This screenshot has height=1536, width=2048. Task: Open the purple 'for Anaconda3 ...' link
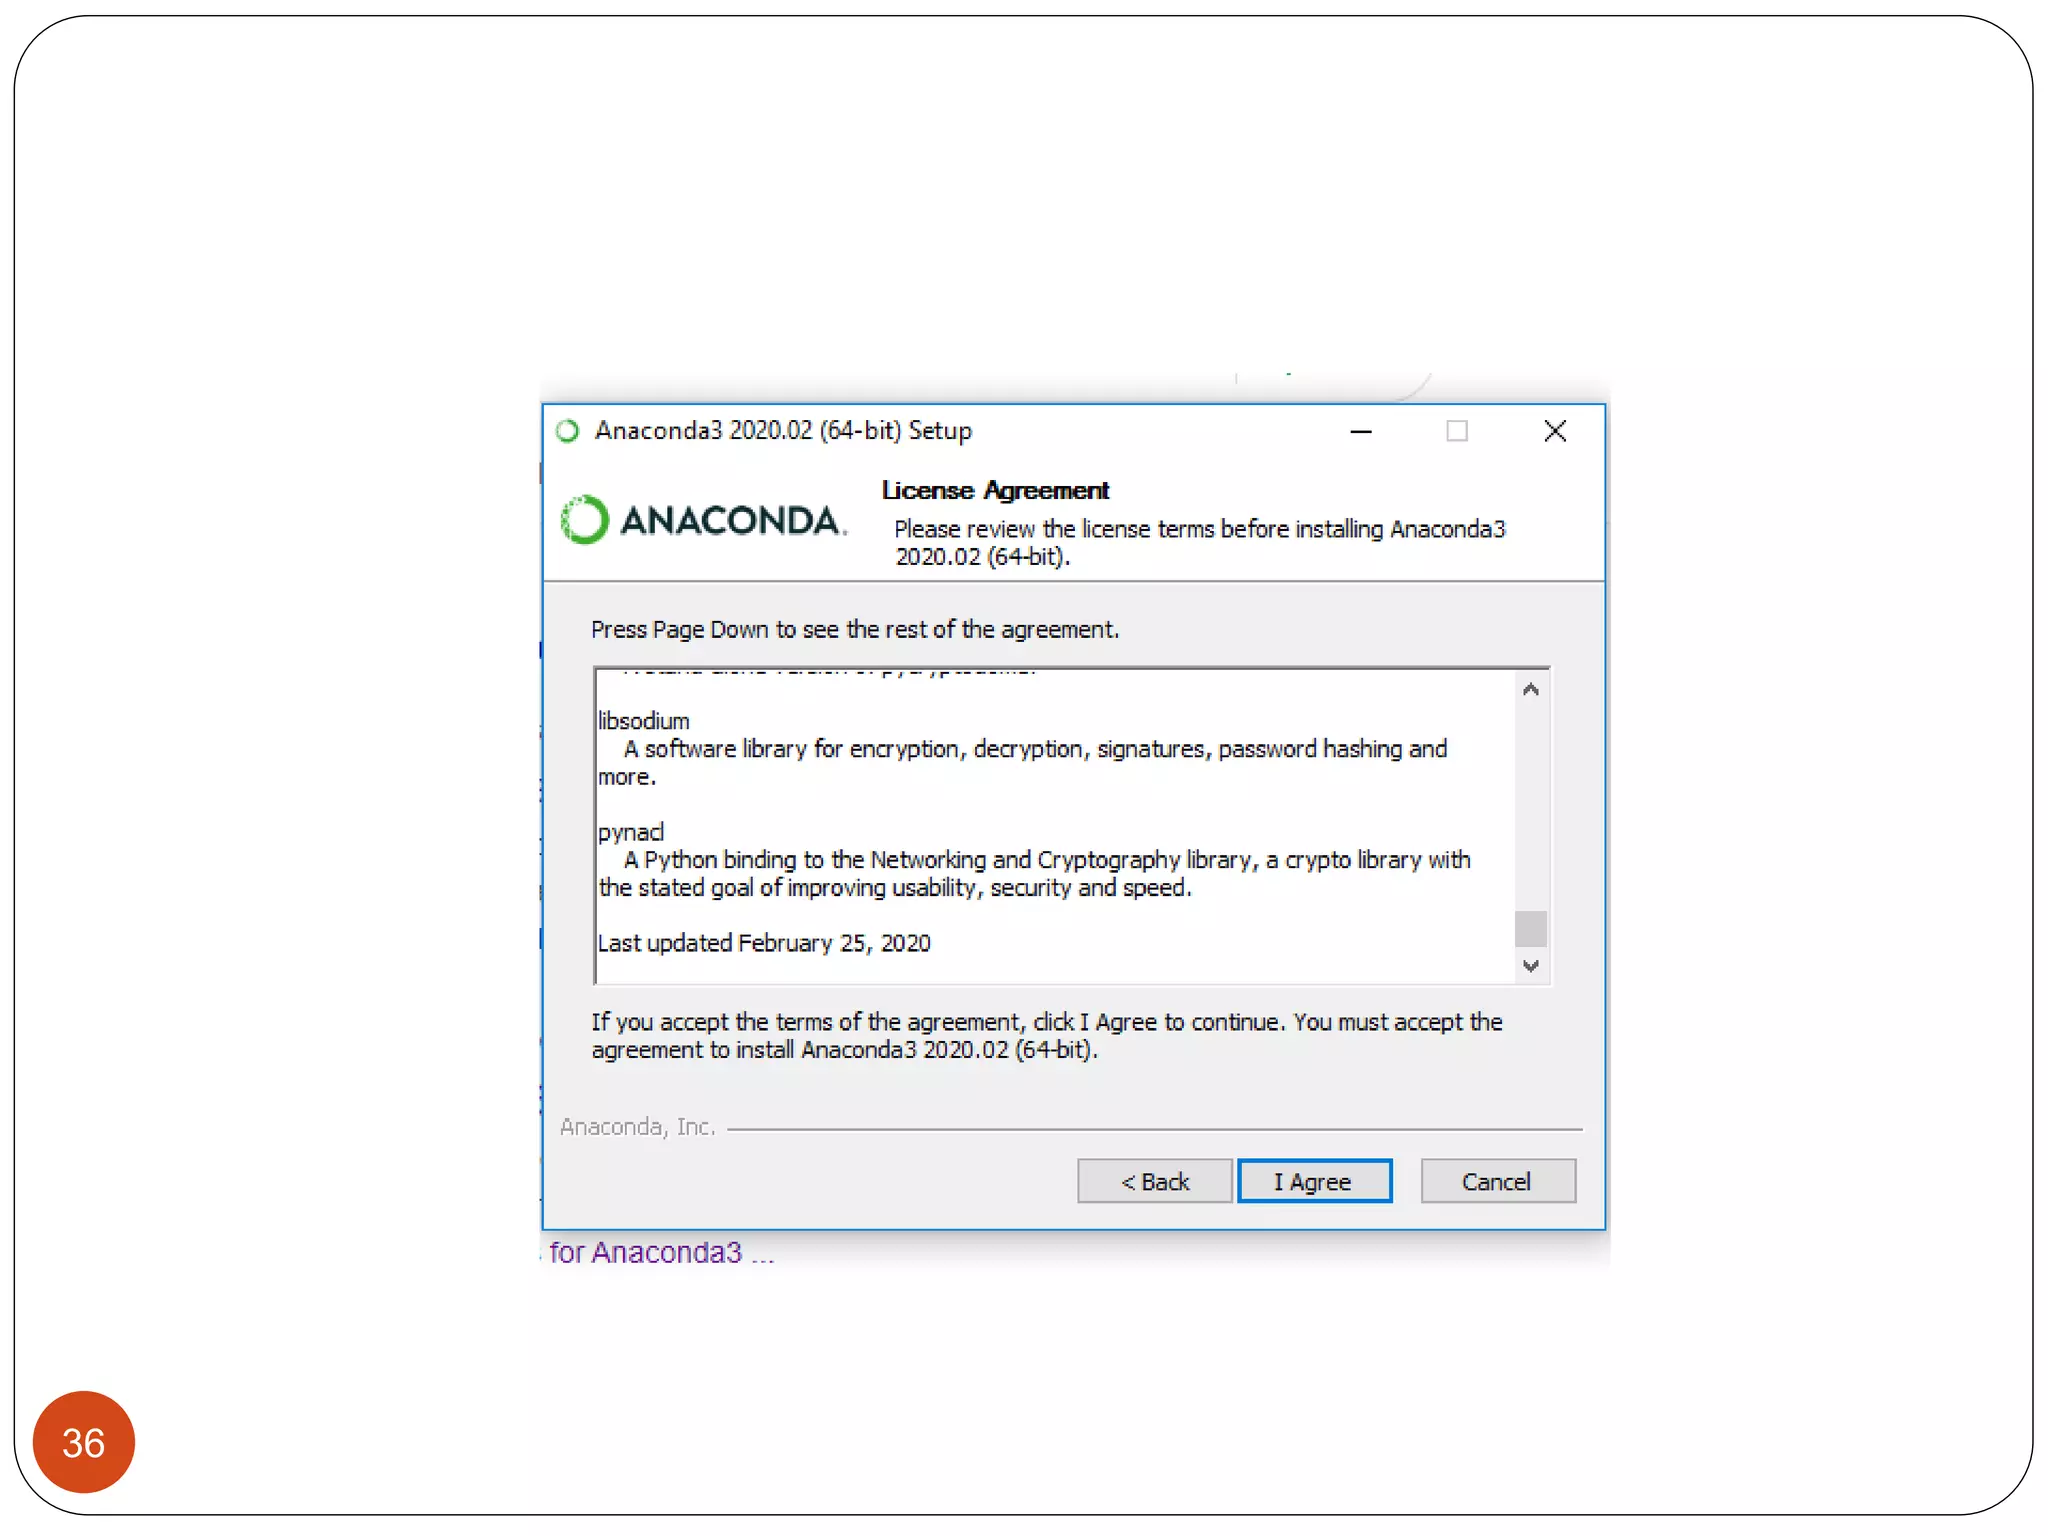(x=662, y=1252)
